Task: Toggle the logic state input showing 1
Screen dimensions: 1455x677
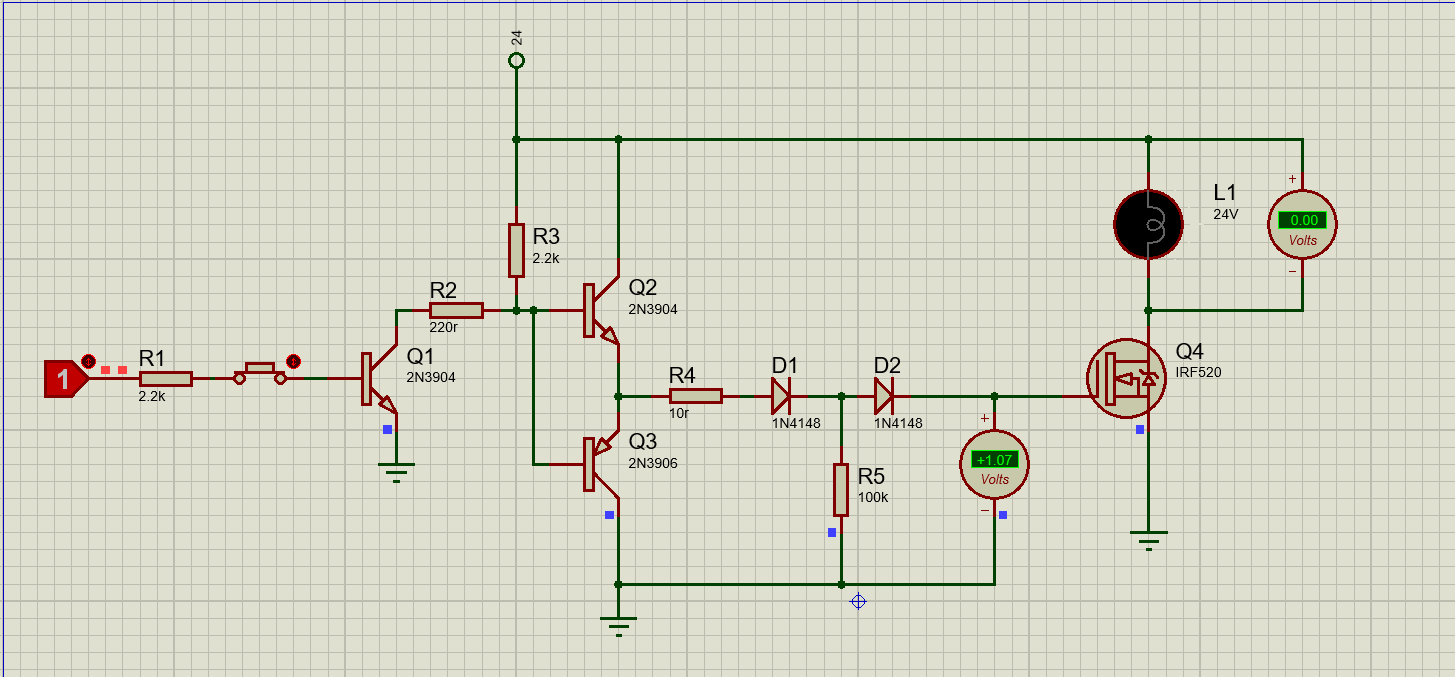Action: click(64, 379)
